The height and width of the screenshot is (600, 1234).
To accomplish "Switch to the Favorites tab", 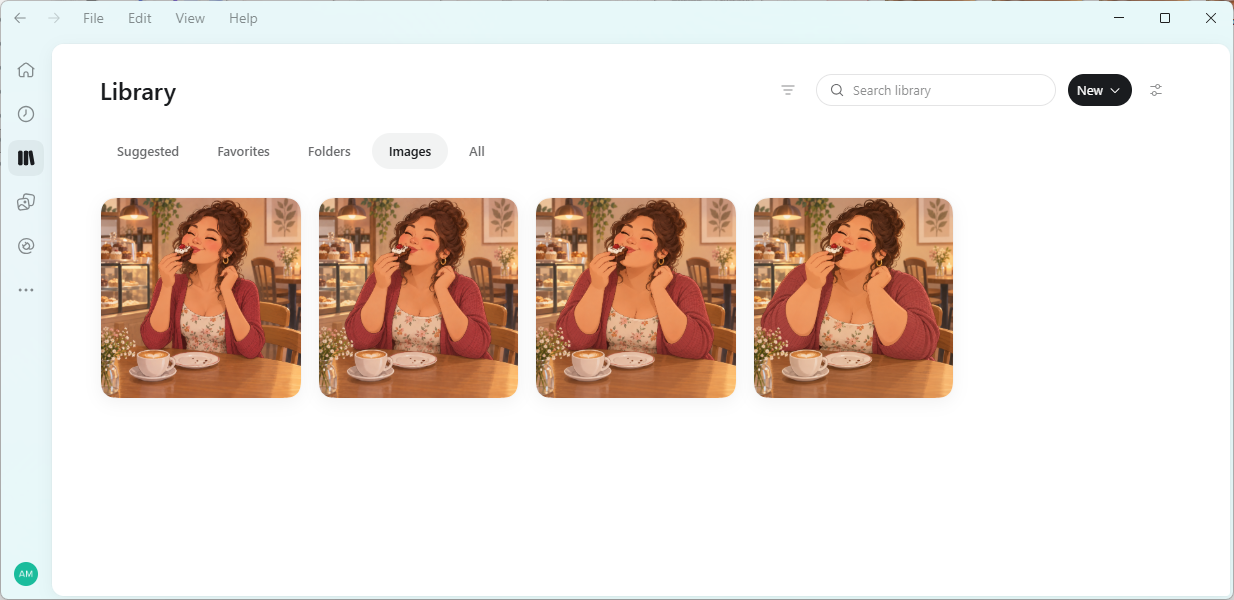I will coord(244,152).
